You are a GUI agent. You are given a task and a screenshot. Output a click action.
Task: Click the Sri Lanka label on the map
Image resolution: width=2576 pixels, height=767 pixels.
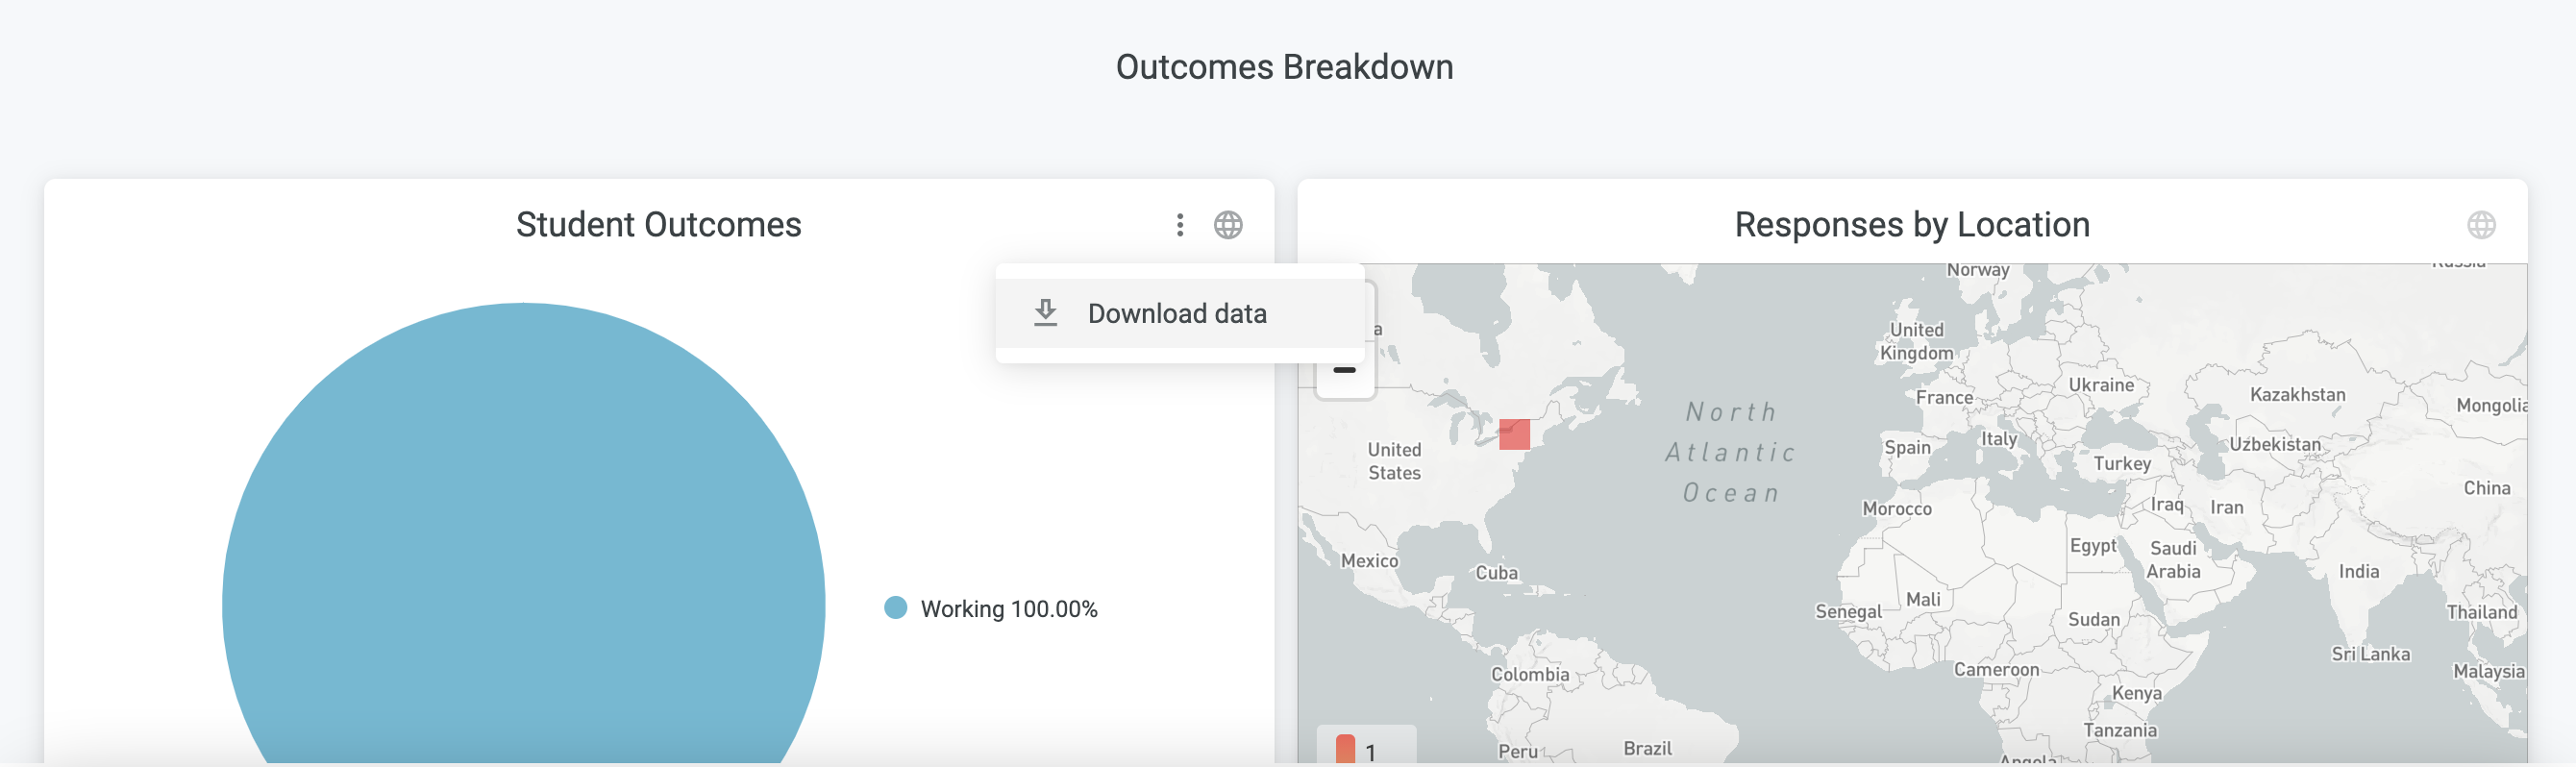point(2370,654)
